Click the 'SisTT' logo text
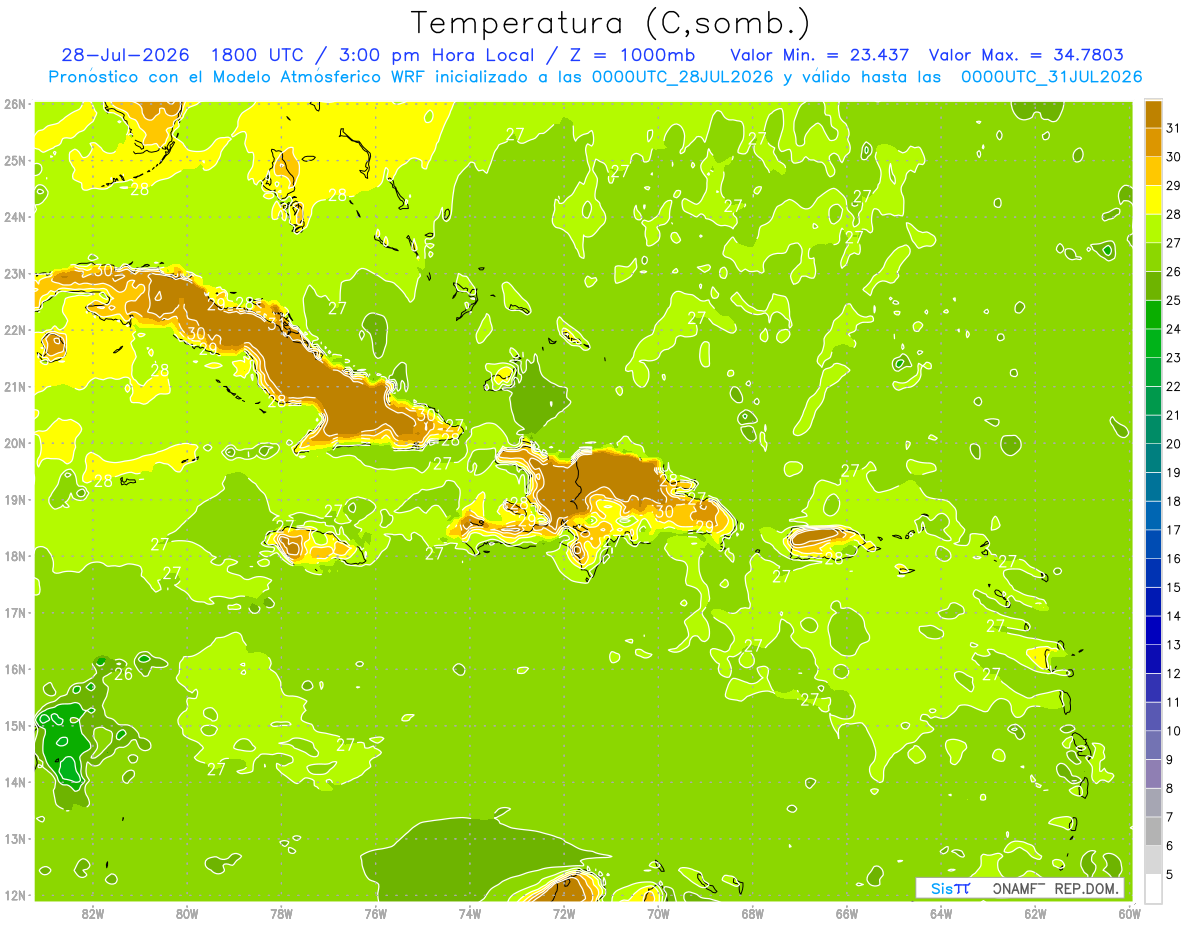 (x=950, y=888)
